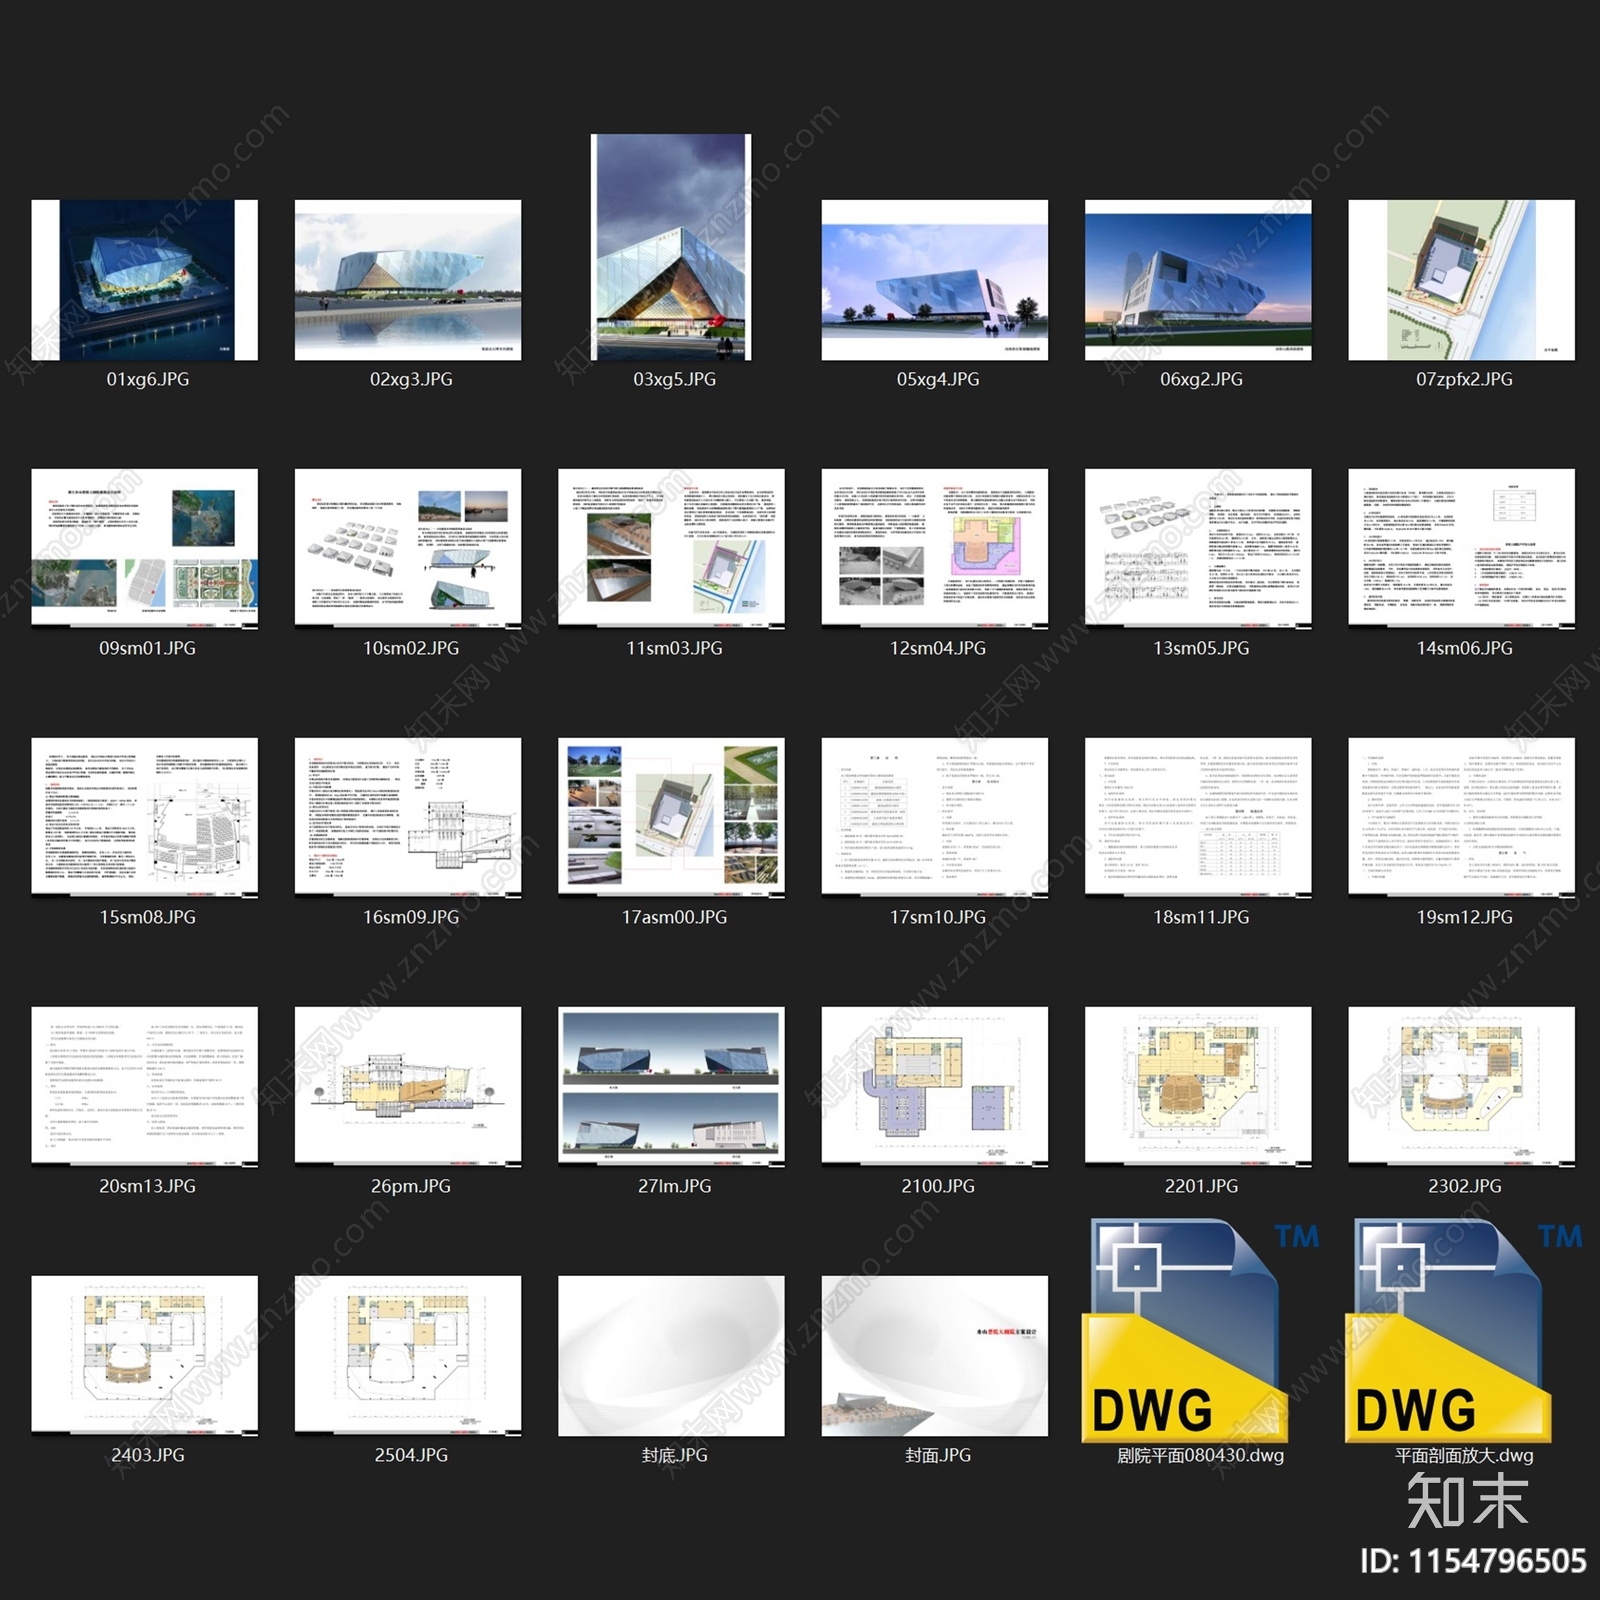Click the 16sm09.JPG file name
This screenshot has height=1600, width=1600.
pyautogui.click(x=411, y=917)
